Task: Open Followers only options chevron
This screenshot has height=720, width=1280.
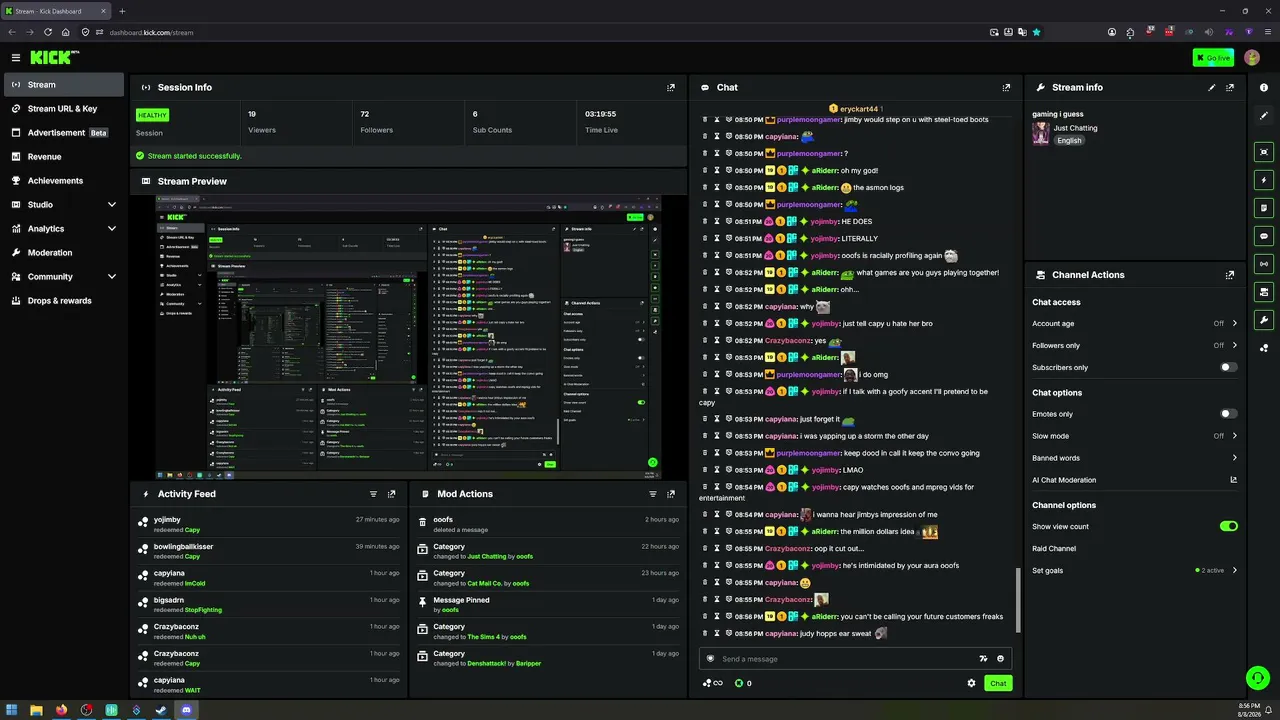Action: 1234,346
